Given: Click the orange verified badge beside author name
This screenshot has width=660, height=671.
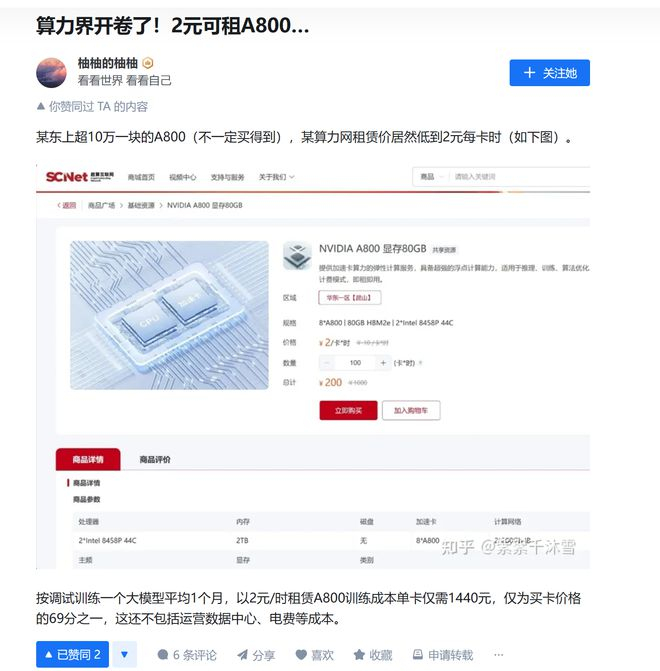Looking at the screenshot, I should [x=148, y=63].
